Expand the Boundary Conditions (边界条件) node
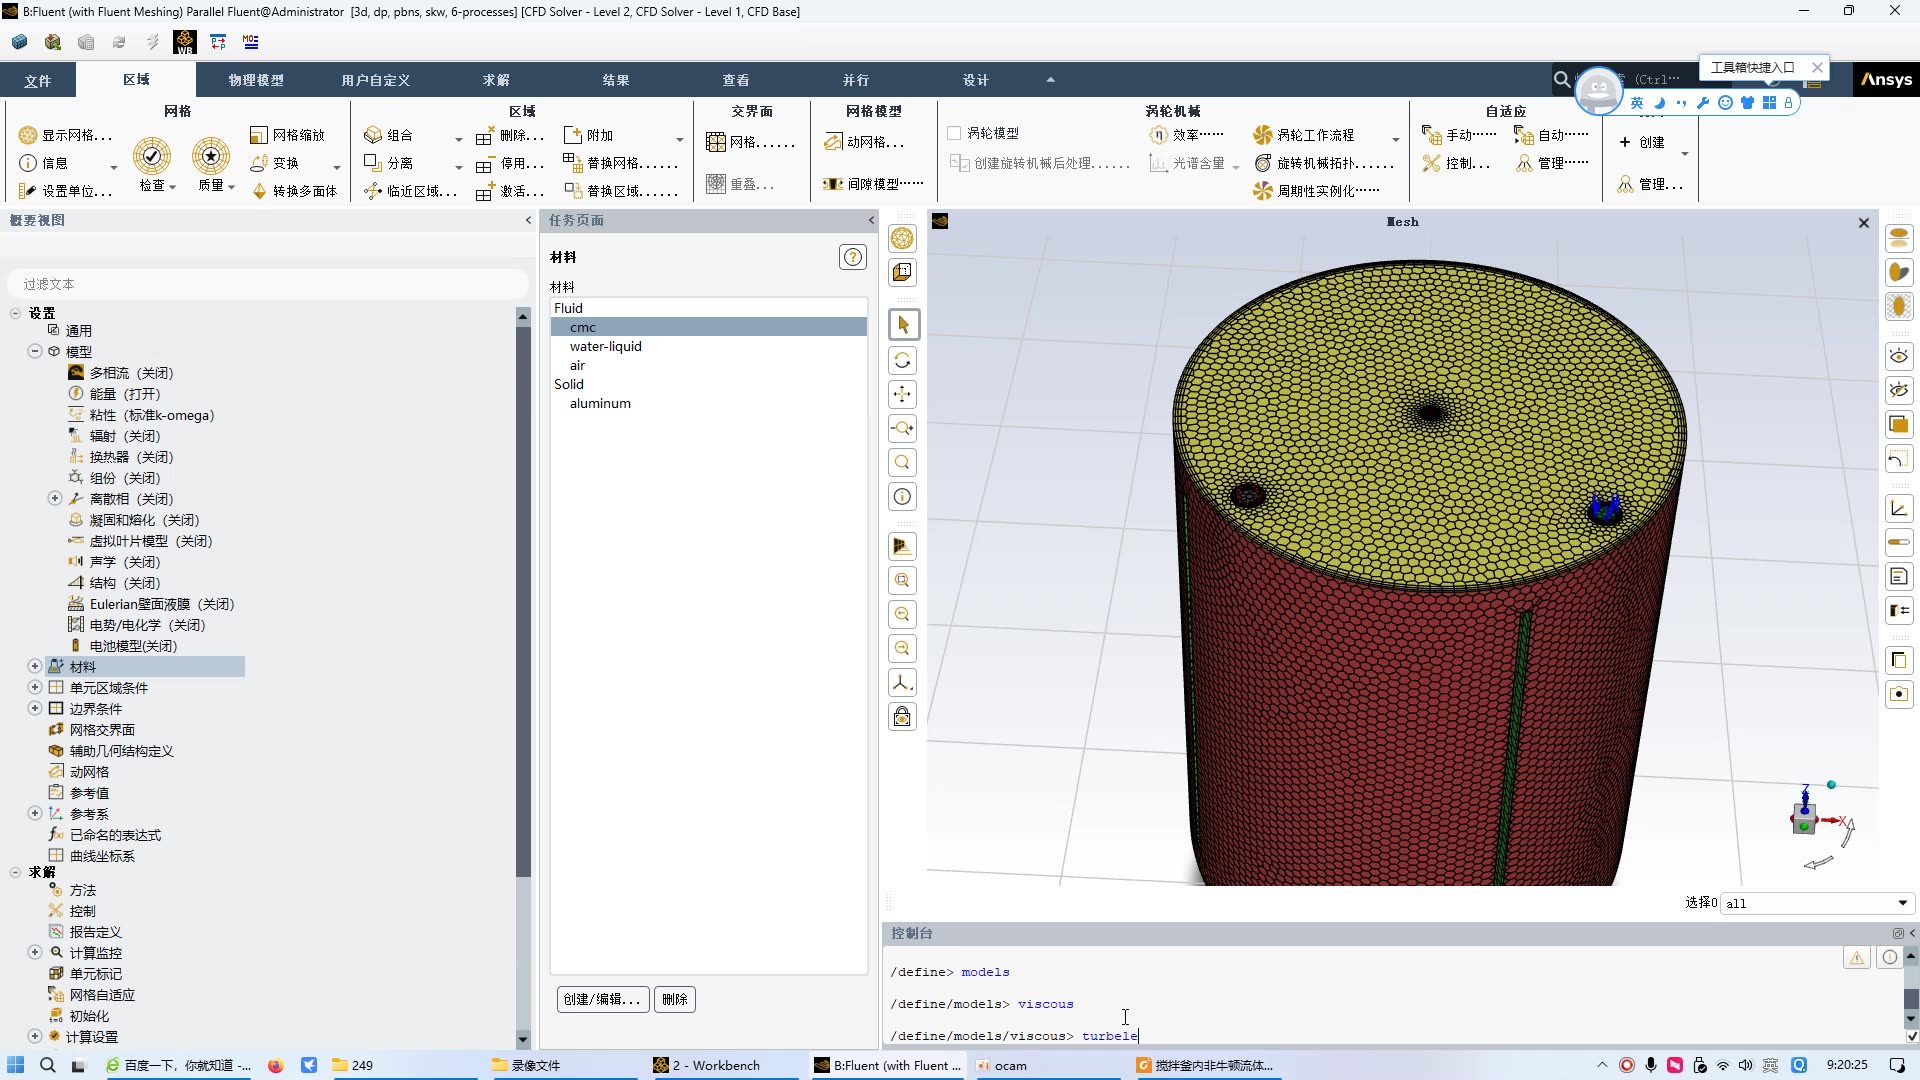Image resolution: width=1920 pixels, height=1080 pixels. 35,708
